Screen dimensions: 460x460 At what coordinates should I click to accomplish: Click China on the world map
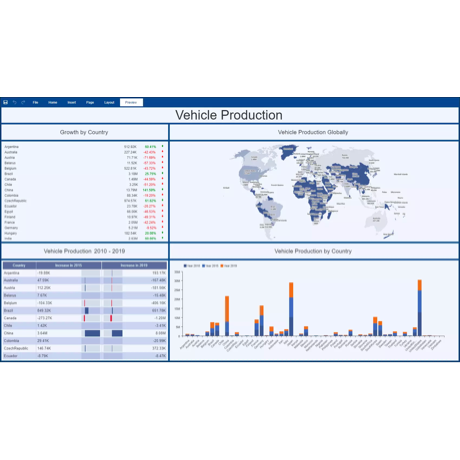point(357,174)
